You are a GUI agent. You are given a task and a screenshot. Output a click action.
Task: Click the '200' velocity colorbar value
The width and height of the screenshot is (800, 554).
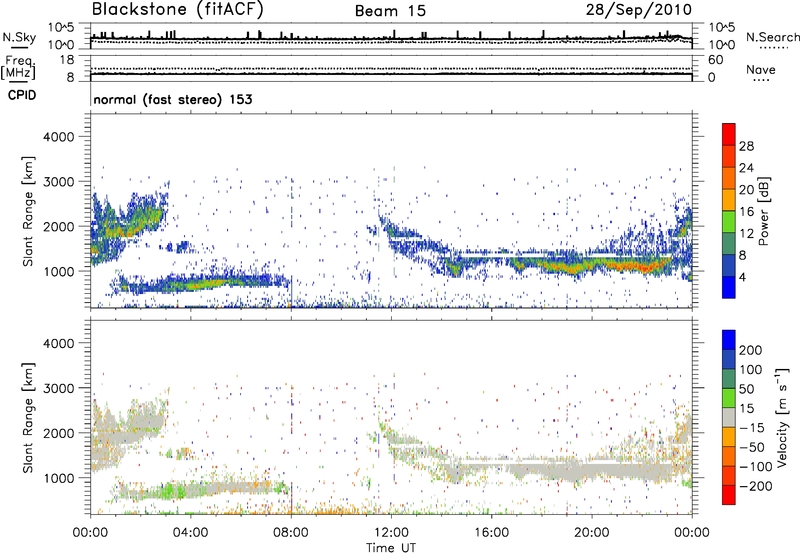(x=751, y=350)
